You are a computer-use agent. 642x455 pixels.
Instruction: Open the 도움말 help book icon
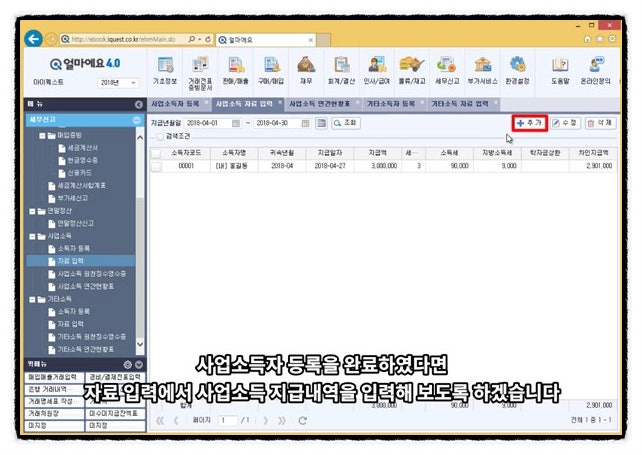pyautogui.click(x=560, y=65)
